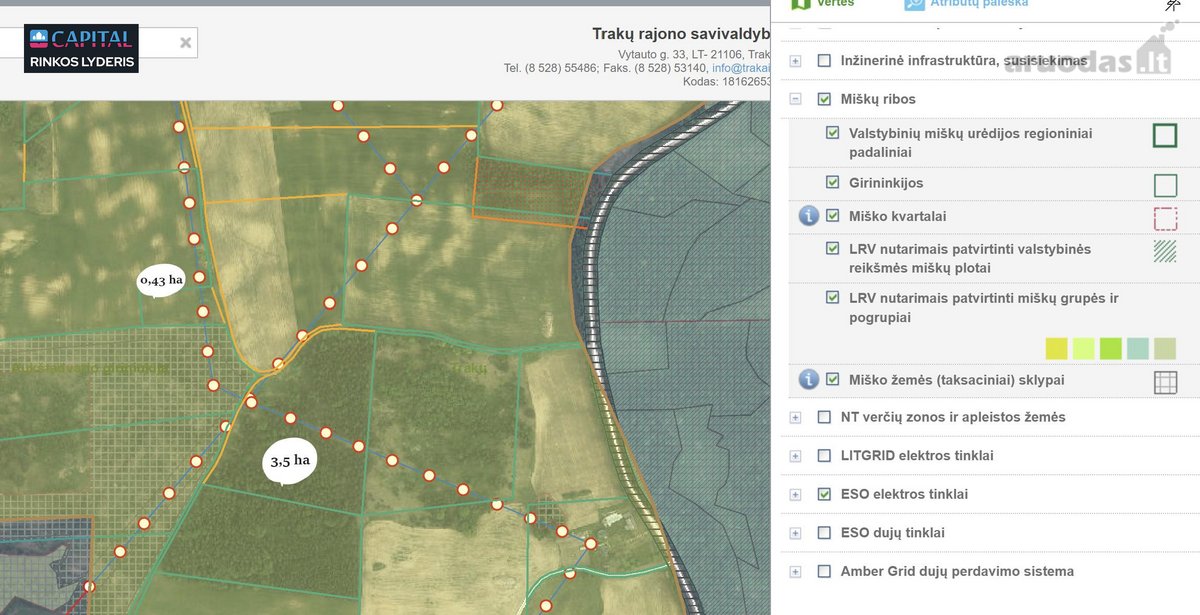1200x615 pixels.
Task: Open info for Miško kvartalai layer
Action: (809, 216)
